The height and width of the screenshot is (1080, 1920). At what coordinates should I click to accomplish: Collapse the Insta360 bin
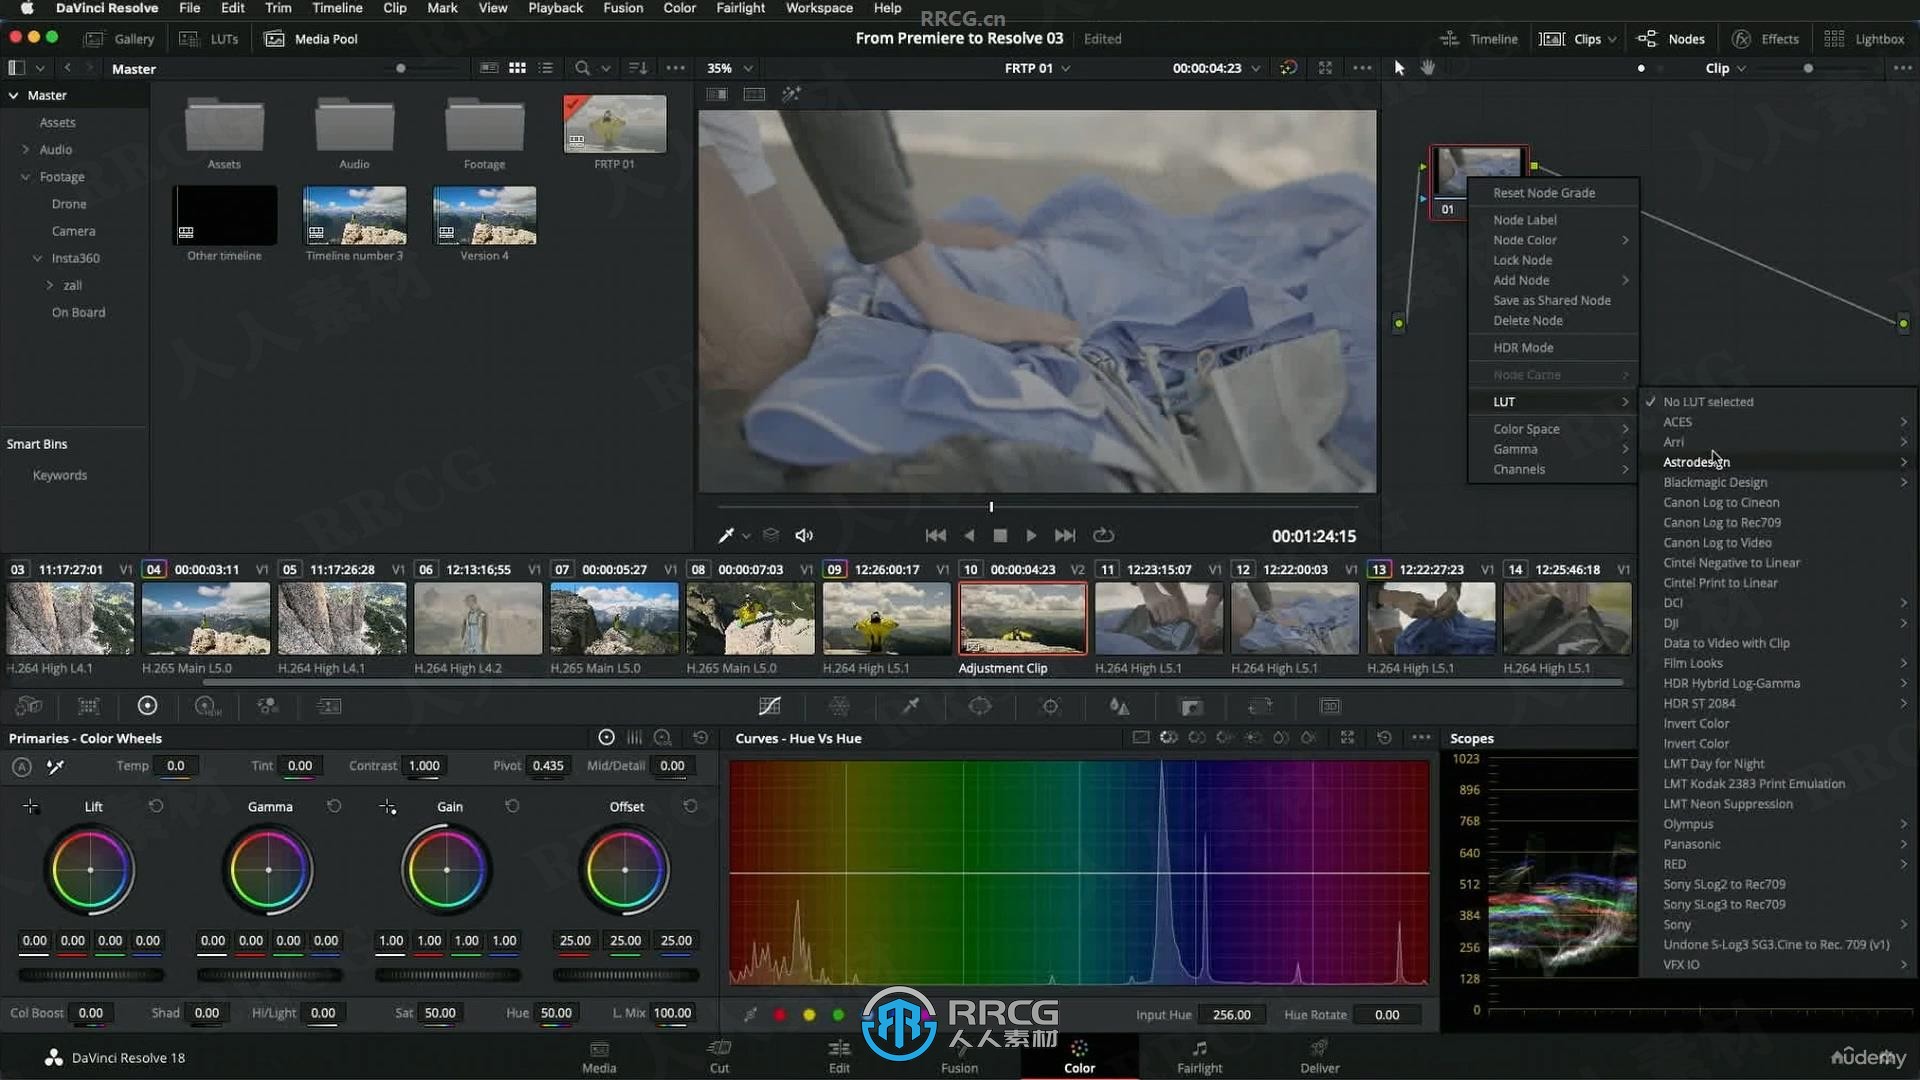(x=37, y=258)
